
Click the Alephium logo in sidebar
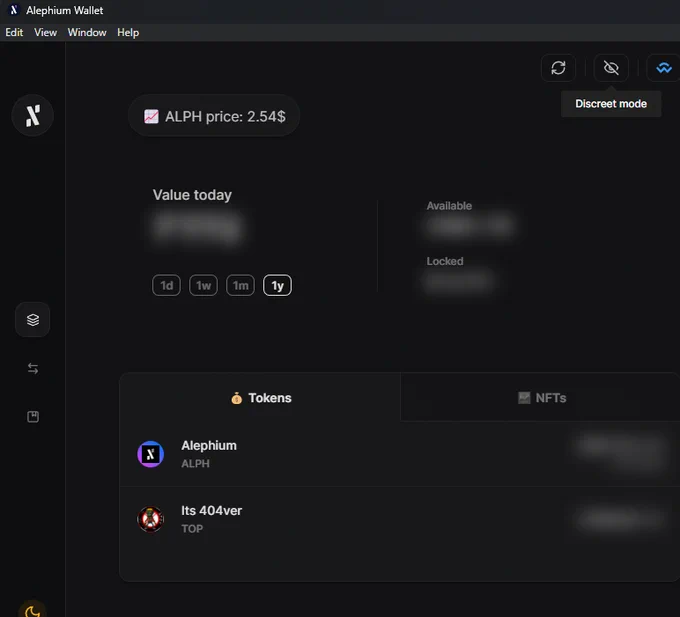(x=33, y=115)
